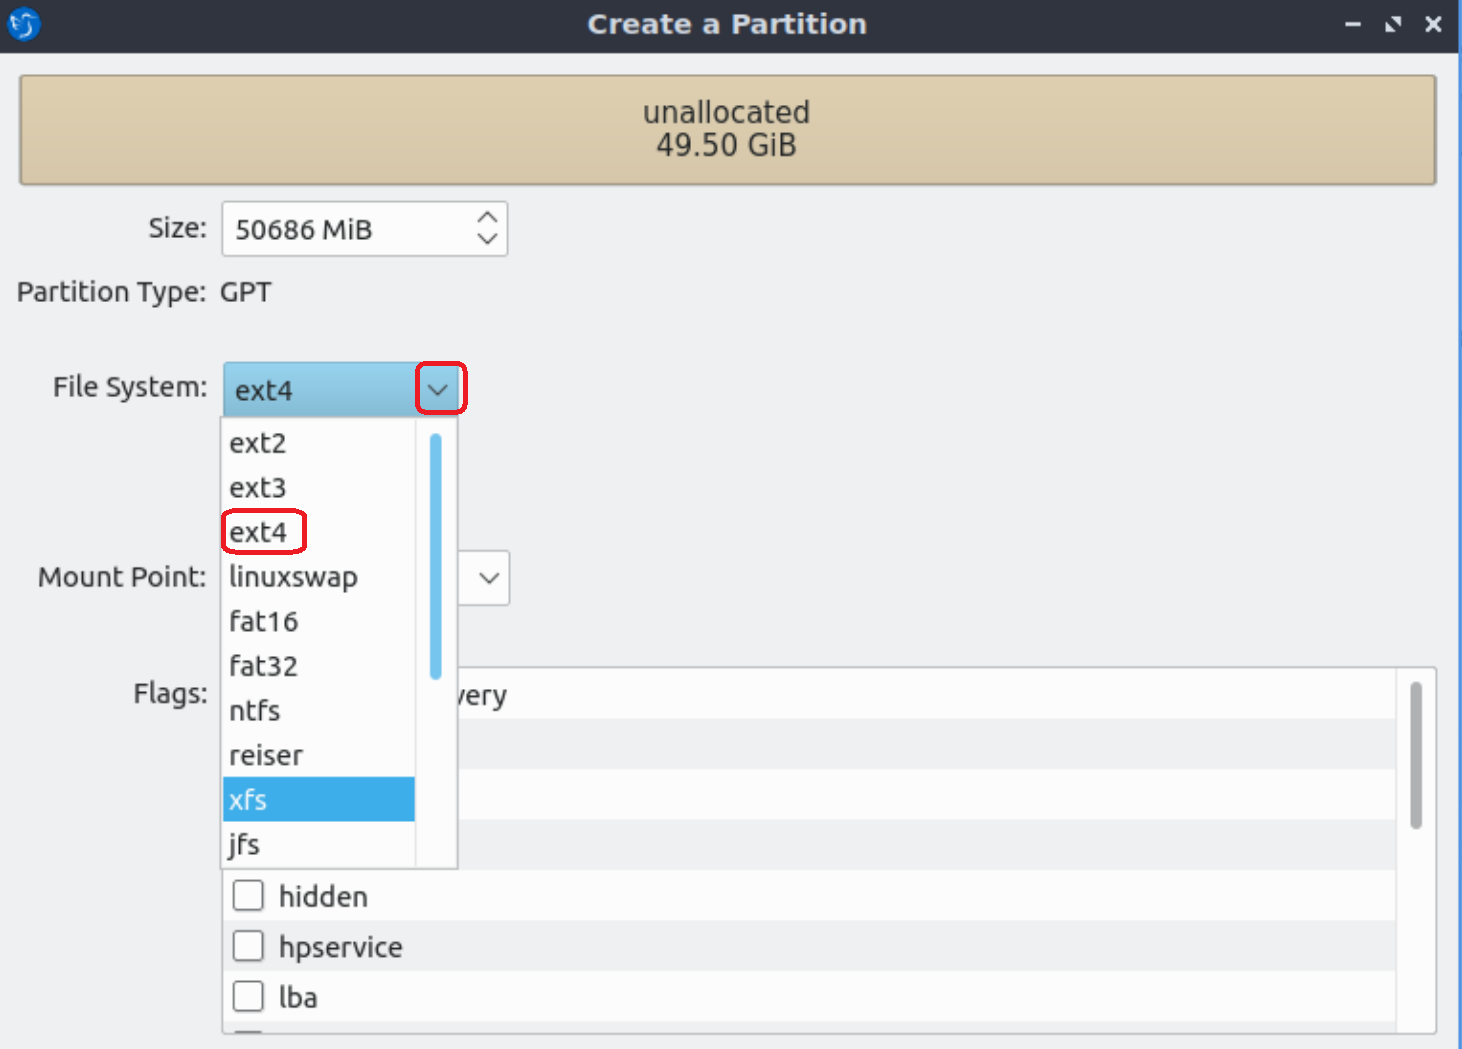Click the app icon in title bar
This screenshot has width=1462, height=1049.
24,24
